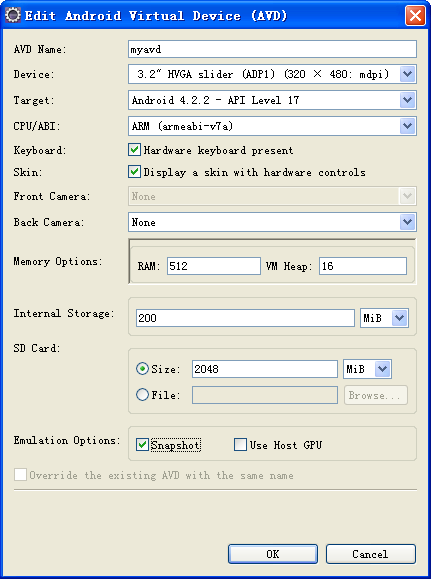The image size is (431, 579).
Task: Click the AVD gear icon in title bar
Action: (x=13, y=16)
